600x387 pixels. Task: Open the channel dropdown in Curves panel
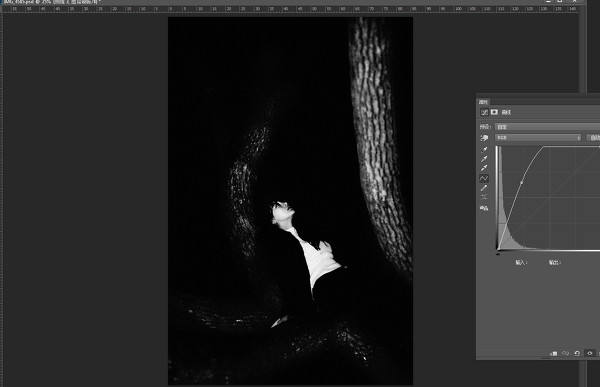(x=538, y=137)
